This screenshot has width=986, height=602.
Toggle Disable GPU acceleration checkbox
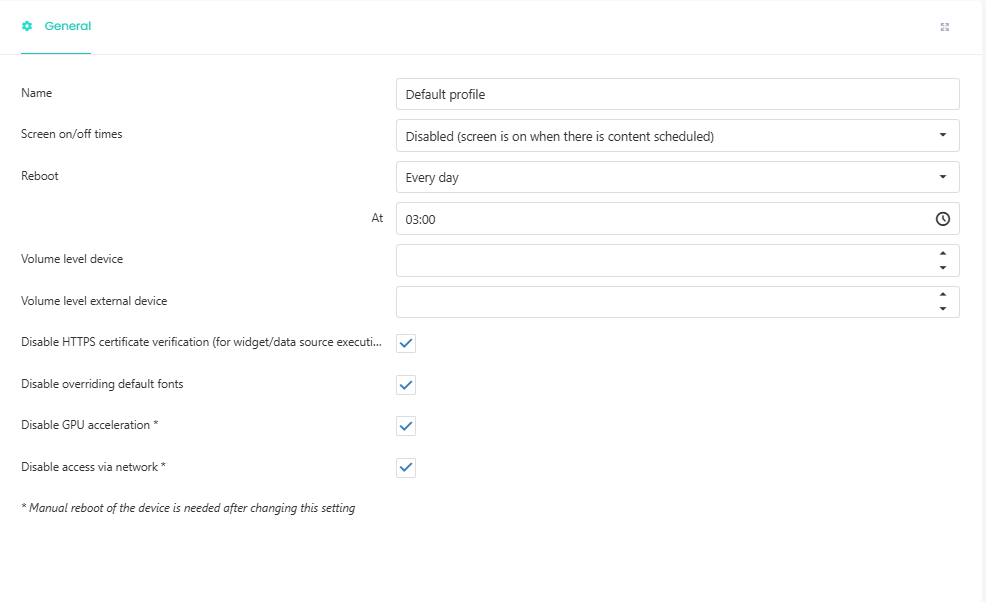click(x=406, y=426)
